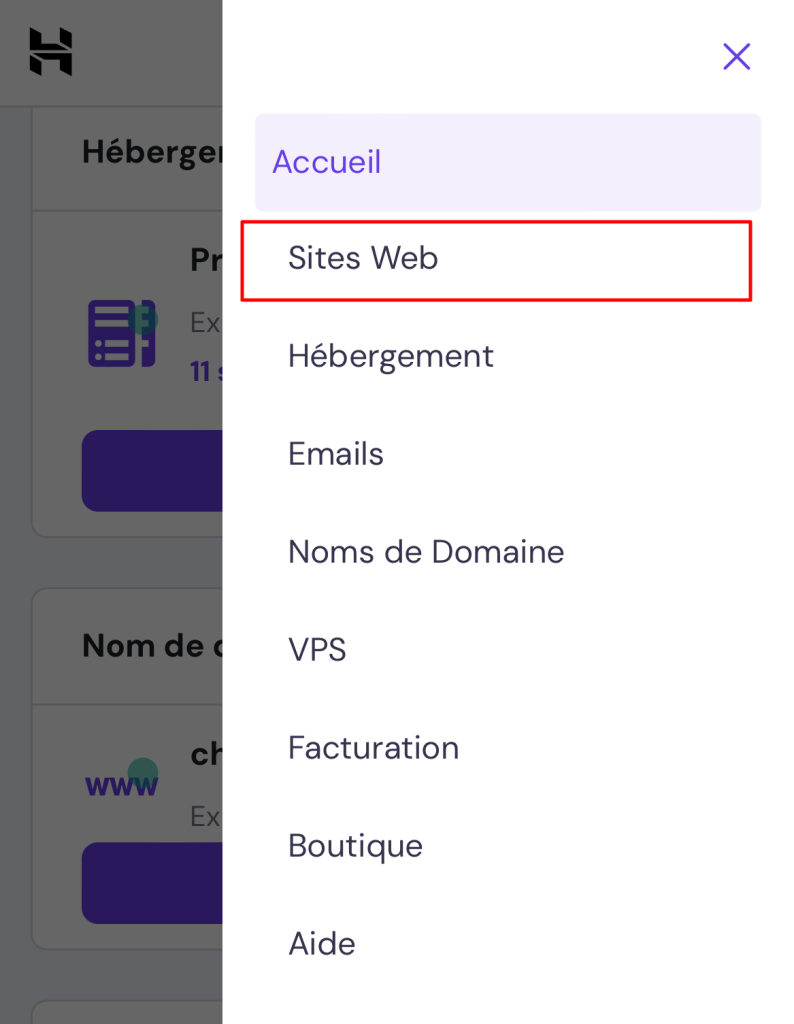Close the navigation menu with the X
The image size is (794, 1024).
point(736,57)
